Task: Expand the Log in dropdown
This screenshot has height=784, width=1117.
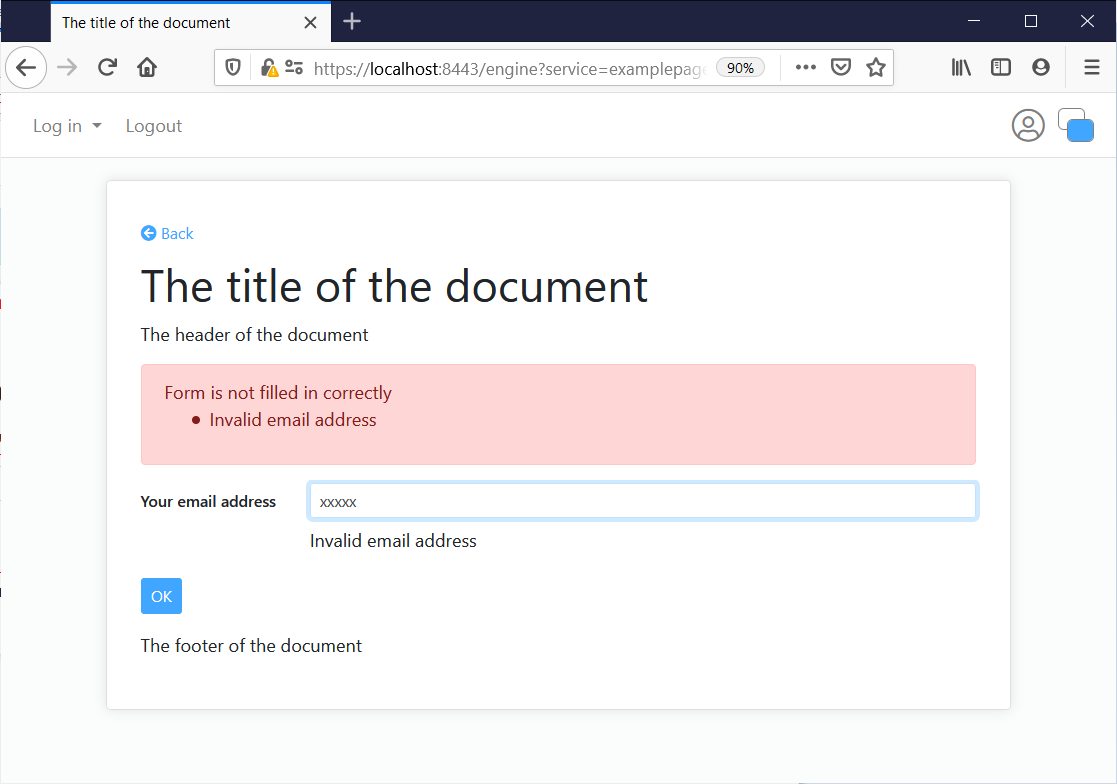Action: pos(67,126)
